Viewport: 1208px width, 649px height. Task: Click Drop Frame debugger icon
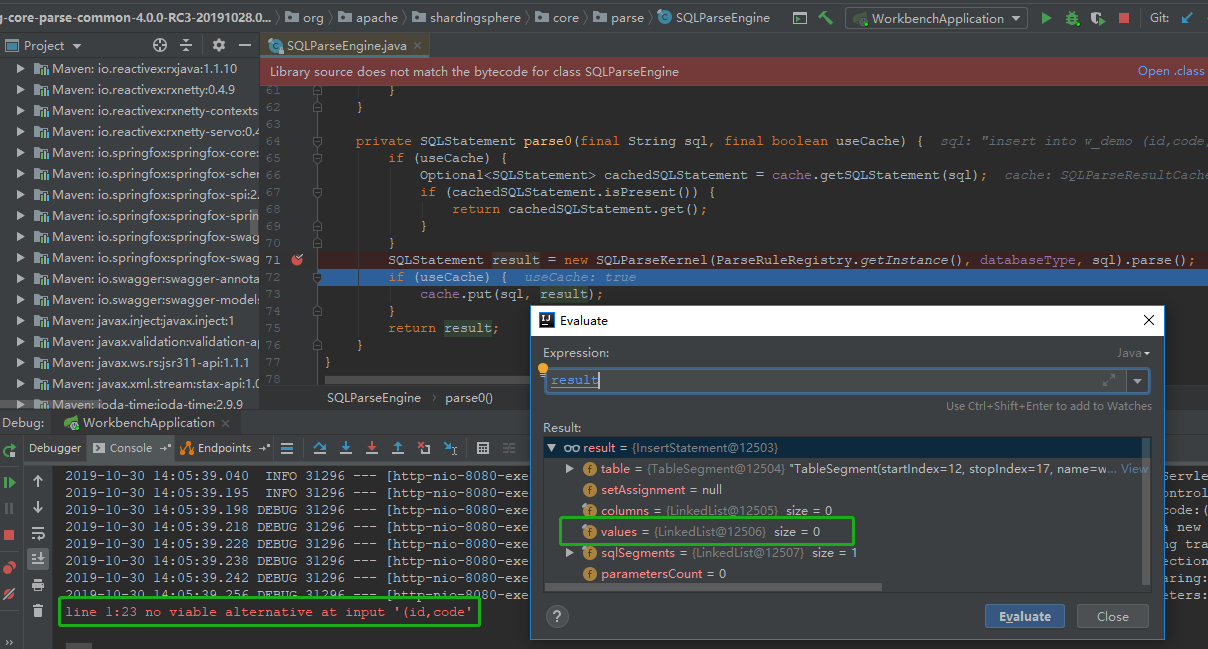424,448
